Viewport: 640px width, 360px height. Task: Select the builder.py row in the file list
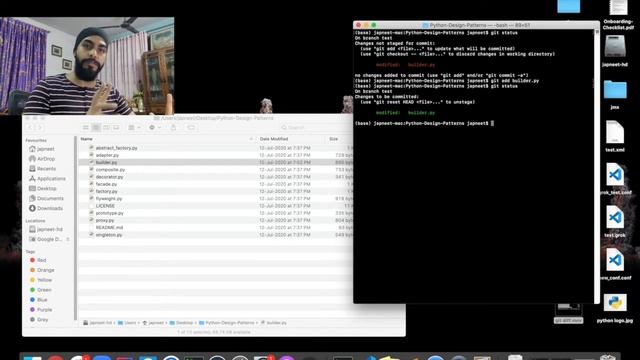click(216, 162)
